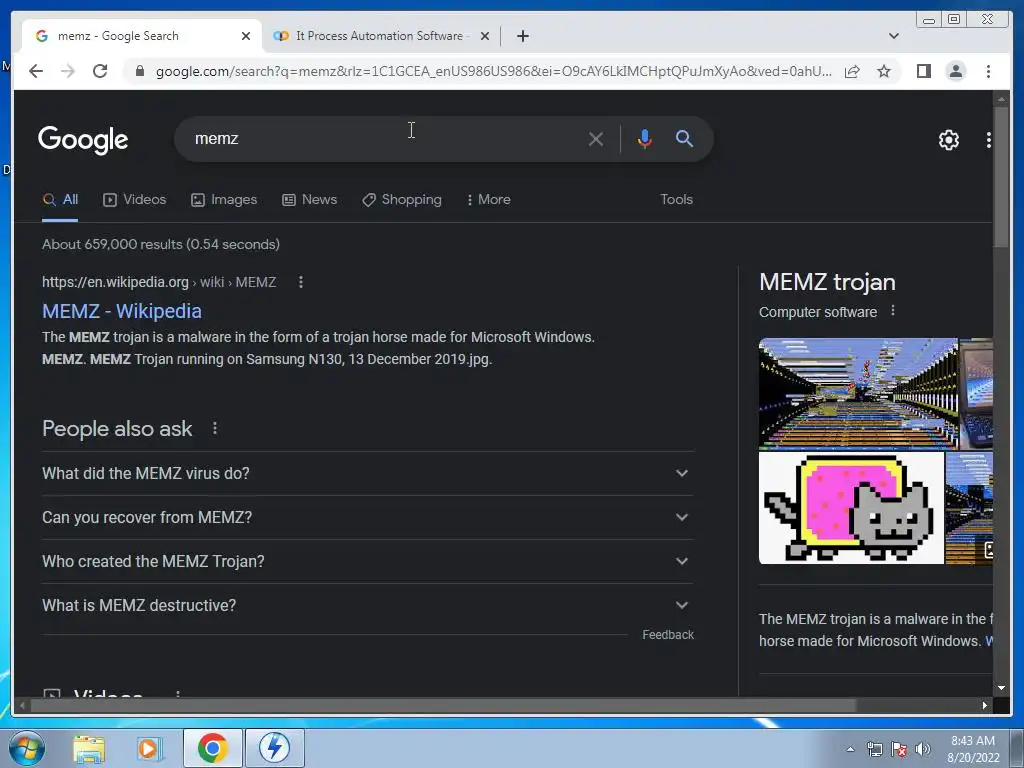This screenshot has width=1024, height=768.
Task: Expand Who created the MEMZ Trojan?
Action: (x=368, y=562)
